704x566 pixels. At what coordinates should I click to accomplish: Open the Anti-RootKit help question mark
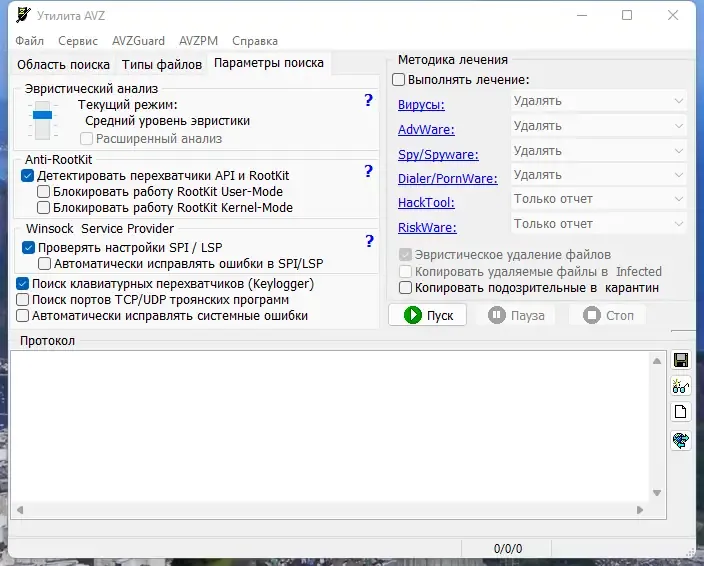pyautogui.click(x=369, y=171)
